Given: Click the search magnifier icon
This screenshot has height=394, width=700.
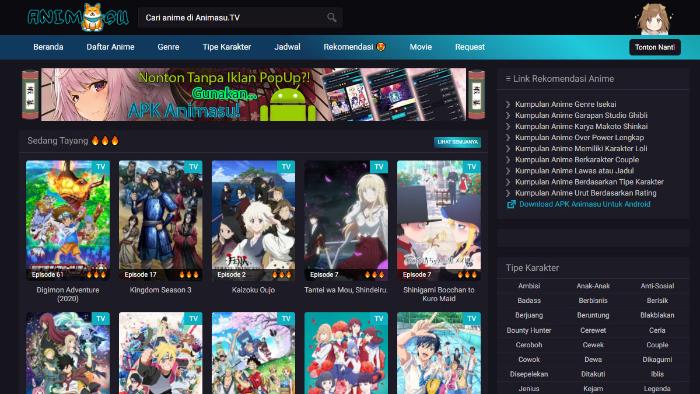Looking at the screenshot, I should pos(331,17).
